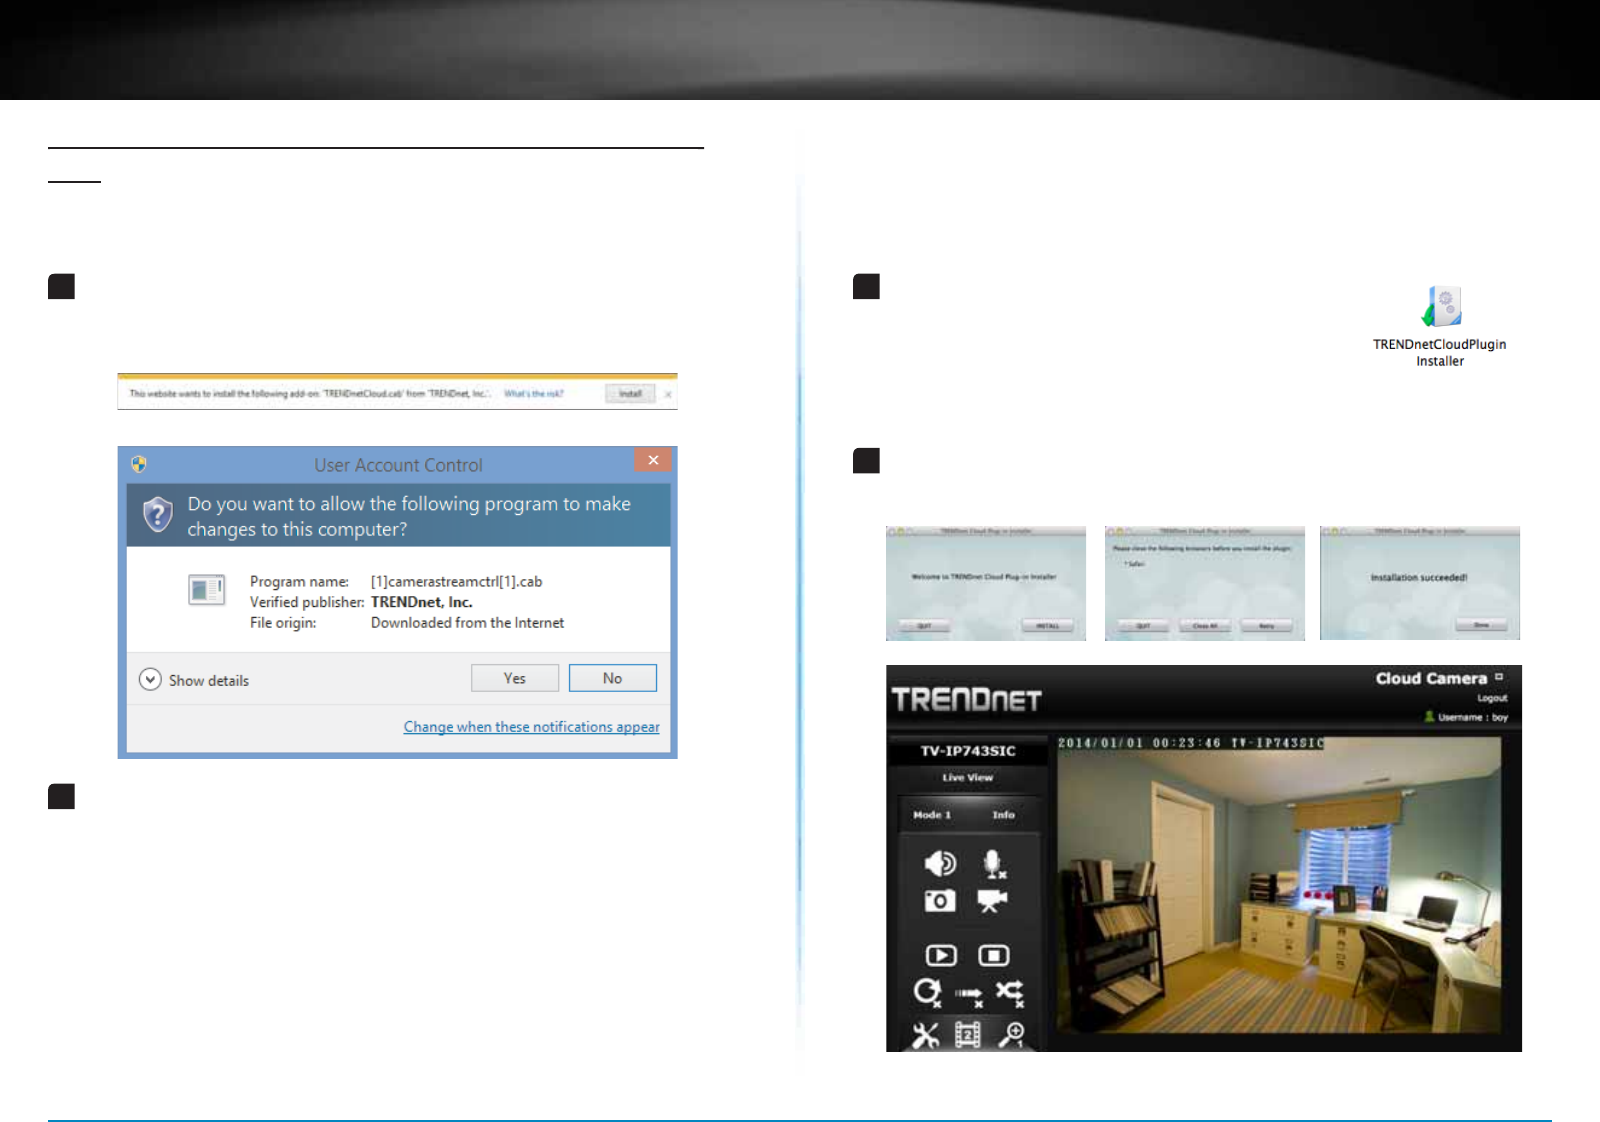Click Yes in User Account Control
1600x1122 pixels.
[x=515, y=678]
